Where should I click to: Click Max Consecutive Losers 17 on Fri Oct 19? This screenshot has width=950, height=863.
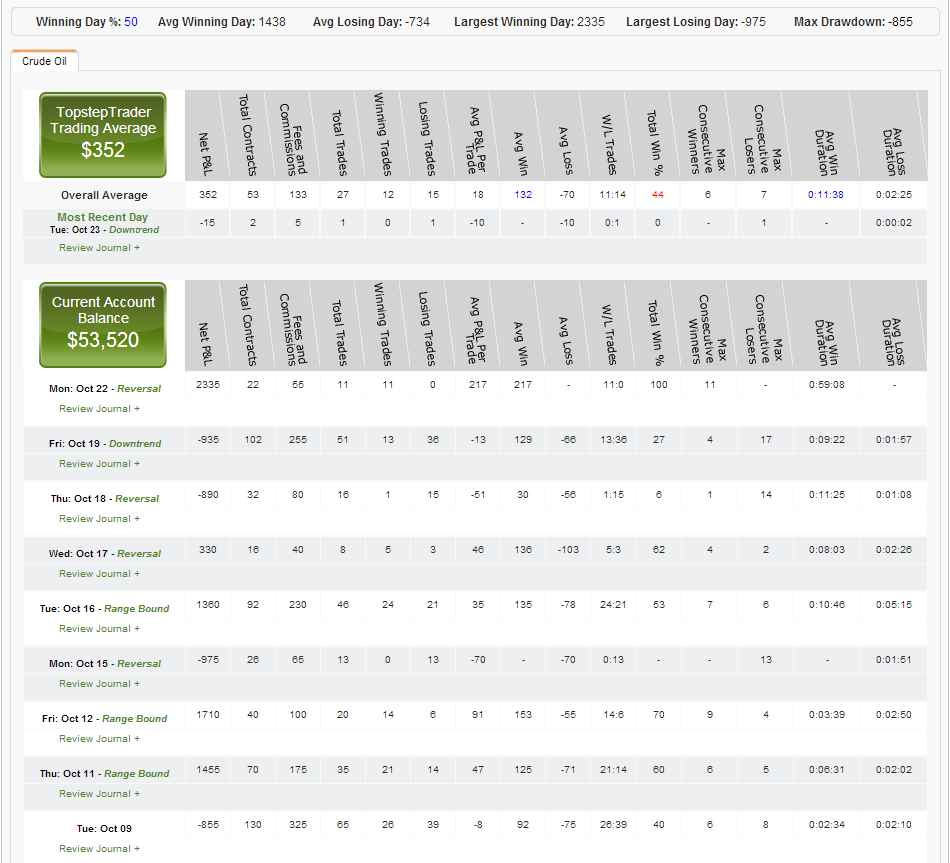coord(766,440)
